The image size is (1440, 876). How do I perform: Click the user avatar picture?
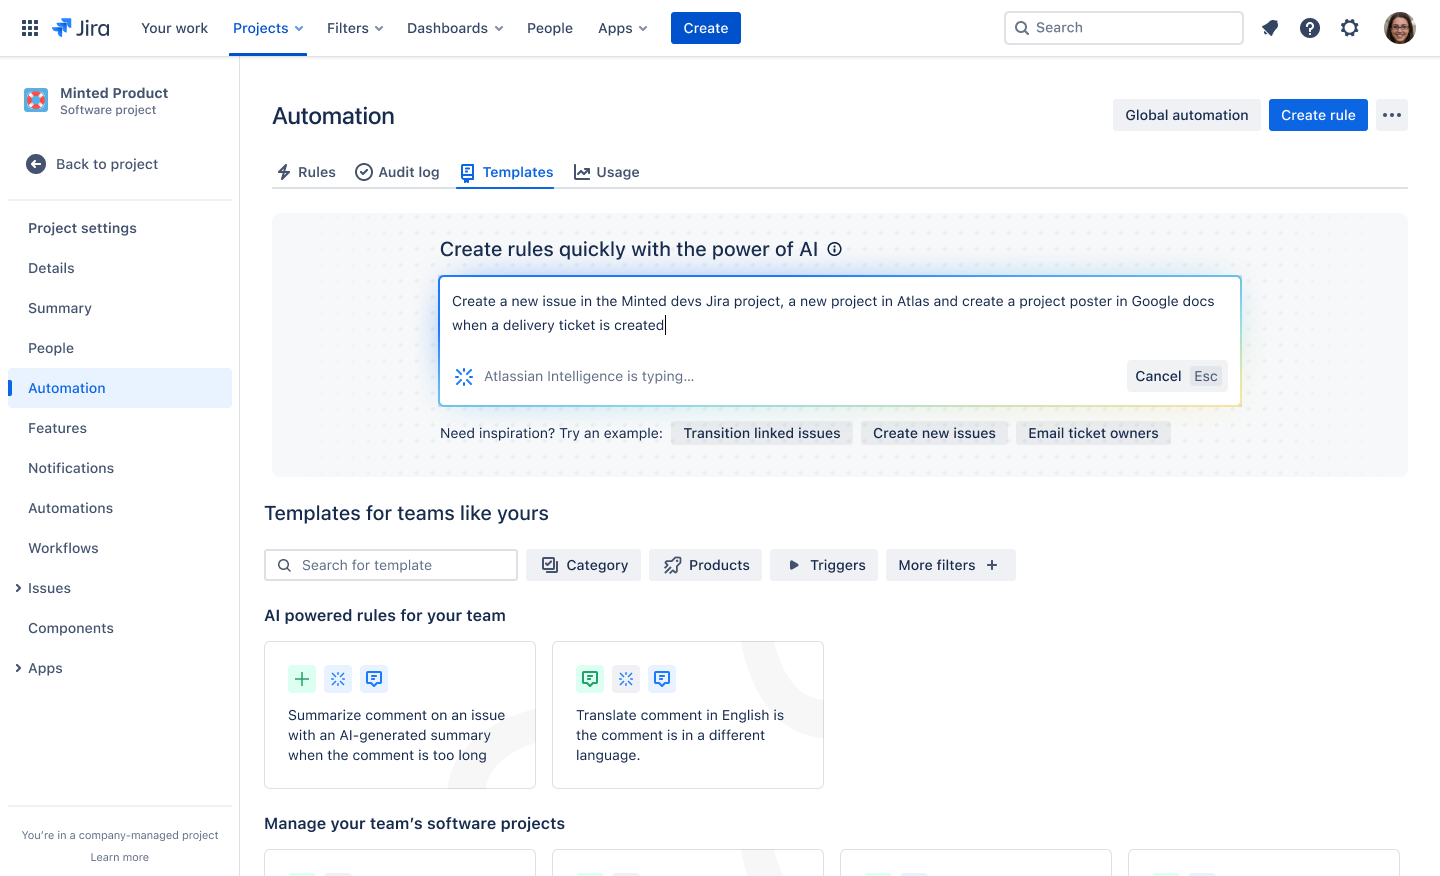1400,27
